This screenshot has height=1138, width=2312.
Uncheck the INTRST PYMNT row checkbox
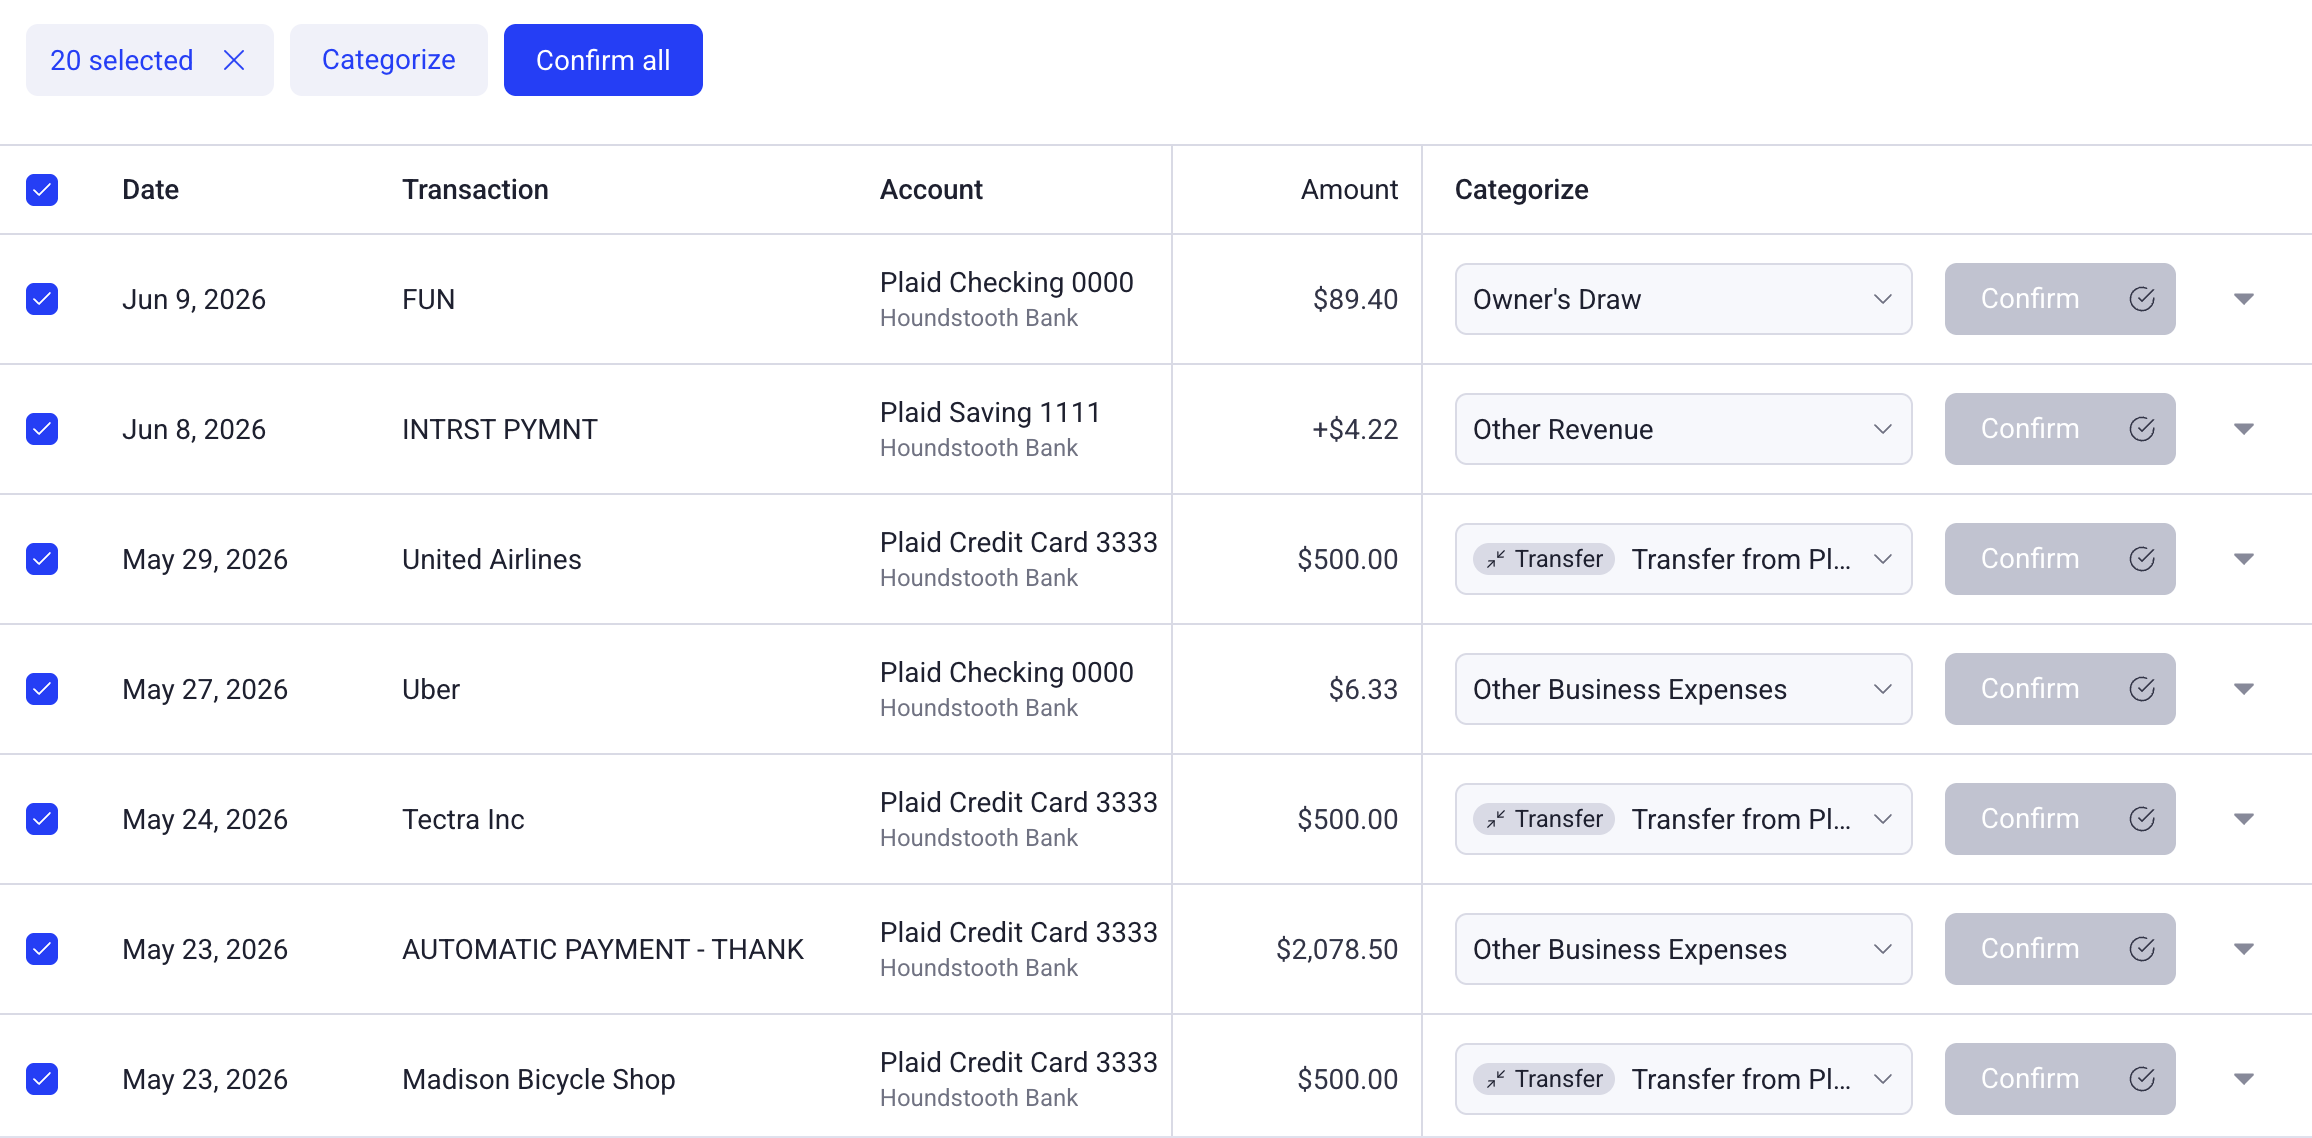42,429
